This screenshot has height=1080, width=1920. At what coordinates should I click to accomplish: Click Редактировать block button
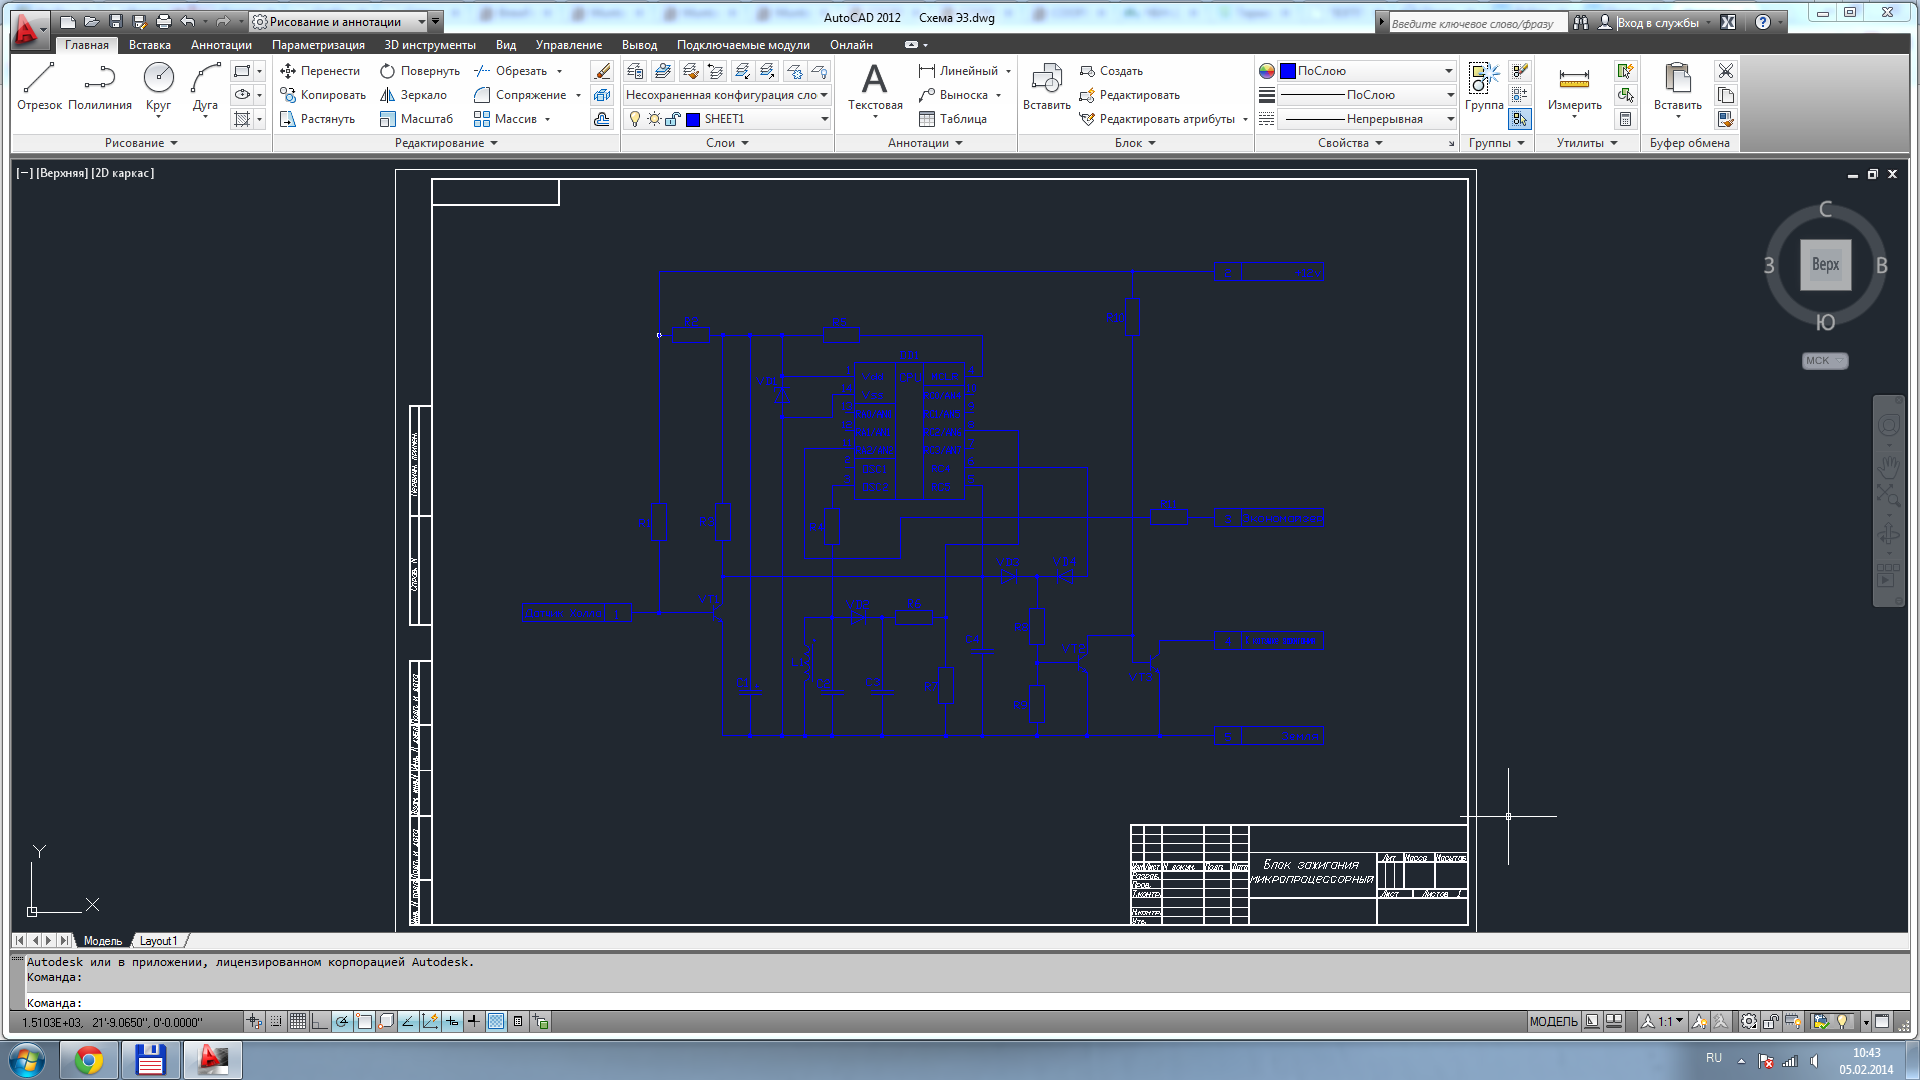[x=1130, y=95]
